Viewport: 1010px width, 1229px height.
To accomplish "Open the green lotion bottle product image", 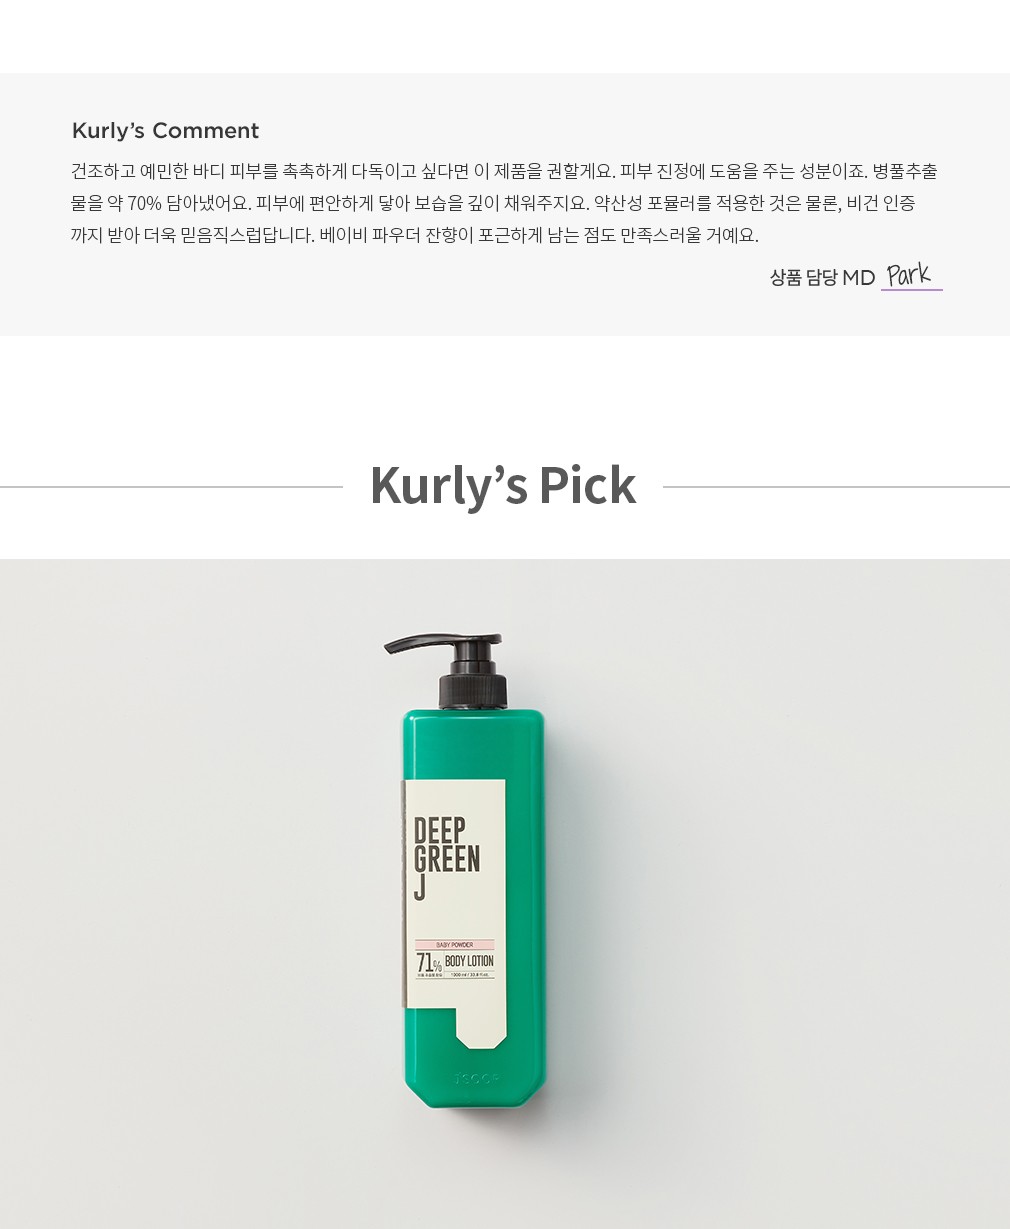I will point(474,871).
